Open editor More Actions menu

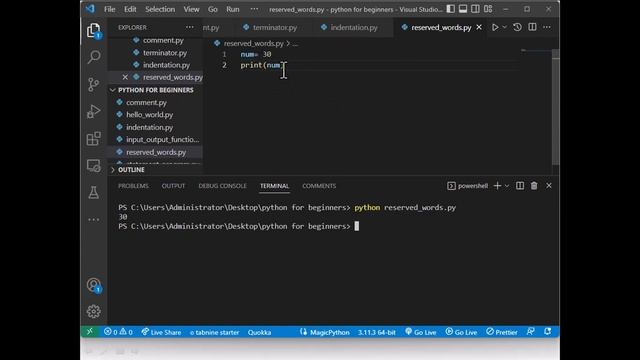[x=547, y=27]
